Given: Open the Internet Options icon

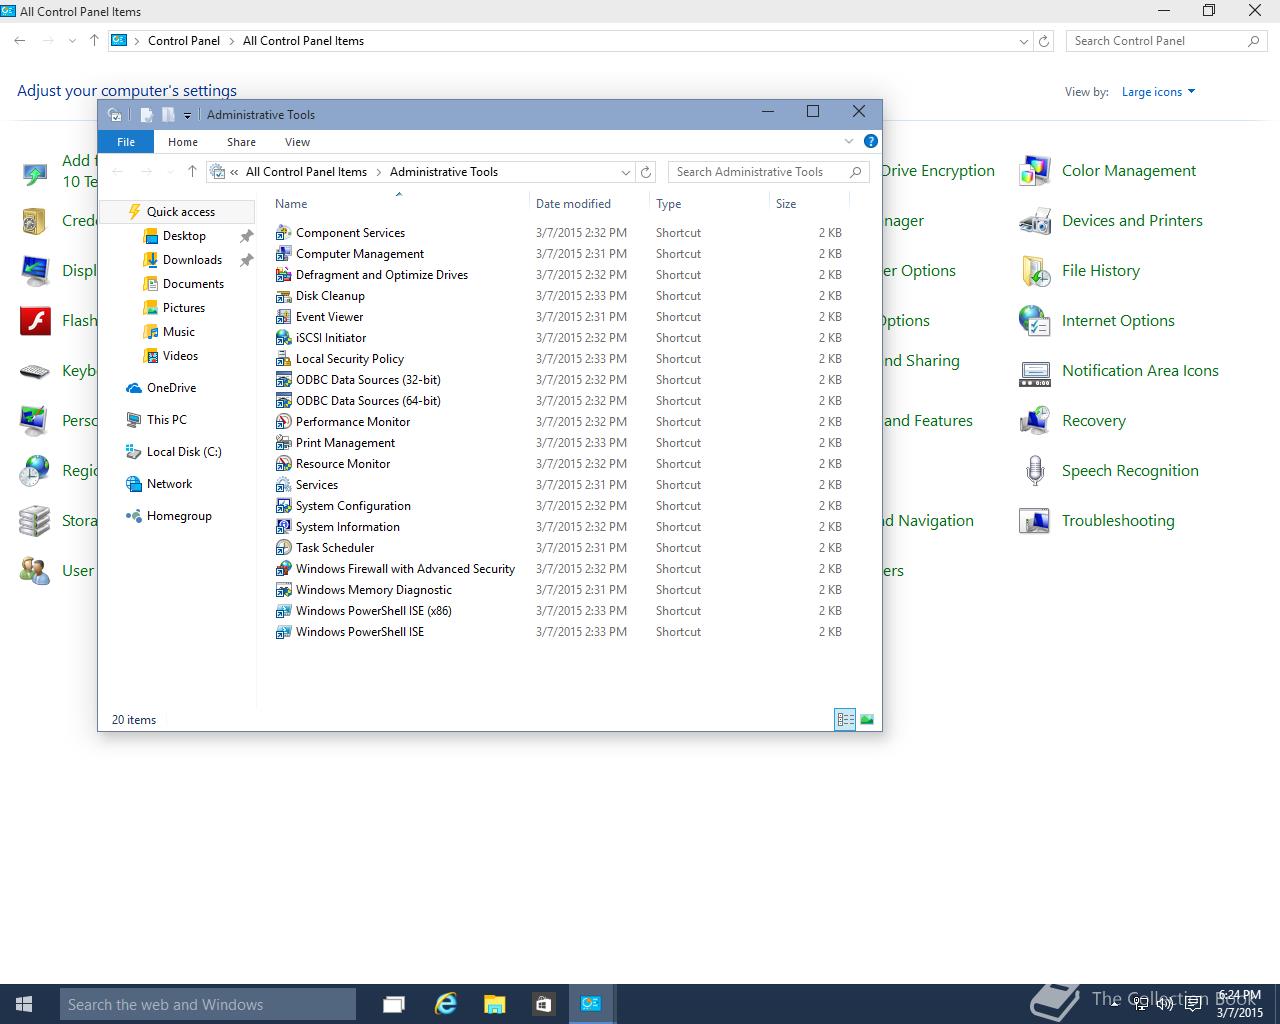Looking at the screenshot, I should coord(1035,321).
